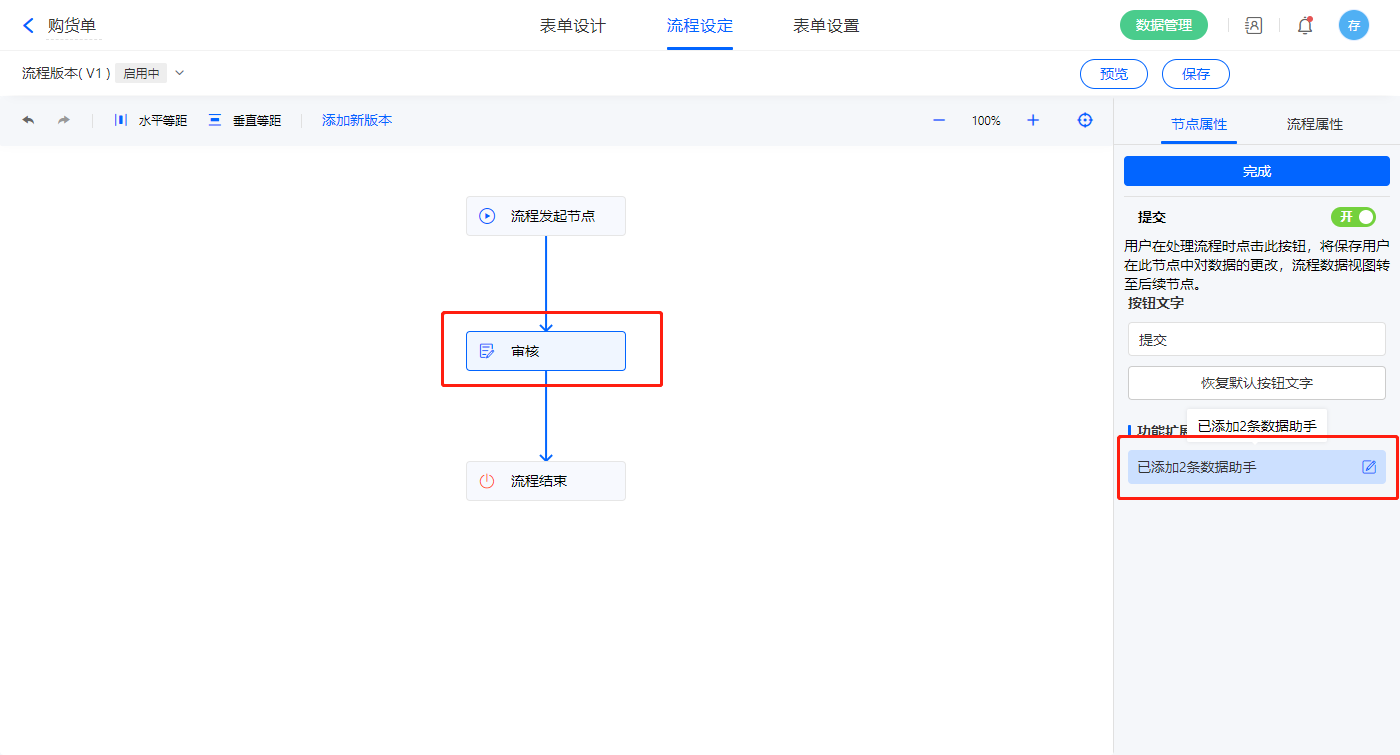1400x755 pixels.
Task: Apply 垂直等距 vertical spacing
Action: [245, 120]
